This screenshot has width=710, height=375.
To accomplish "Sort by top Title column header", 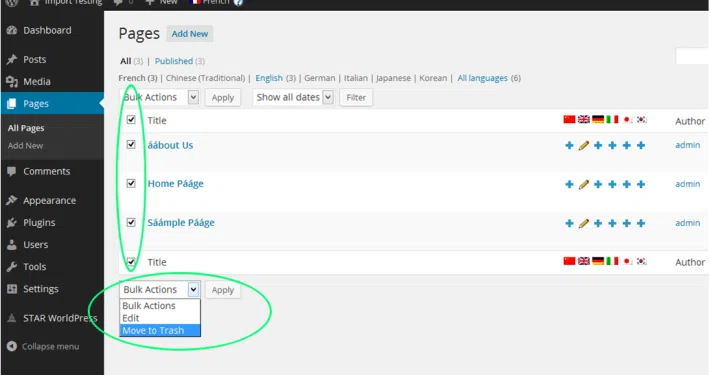I will 157,120.
